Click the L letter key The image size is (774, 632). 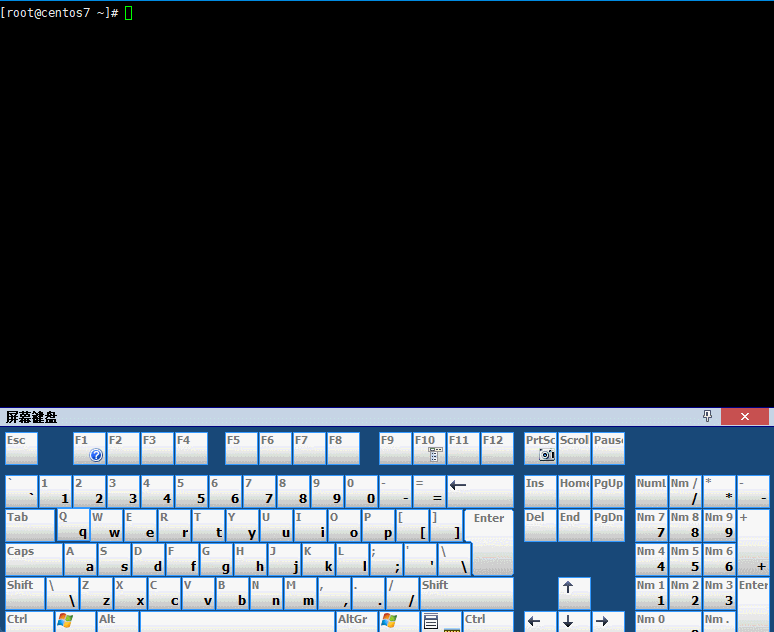pyautogui.click(x=352, y=559)
